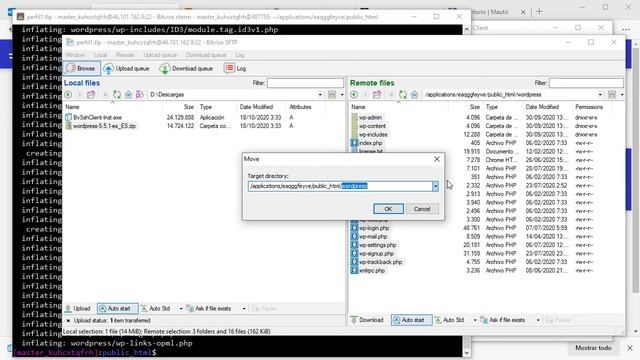640x360 pixels.
Task: Open the local path D:\Descargas dropdown
Action: click(x=320, y=95)
